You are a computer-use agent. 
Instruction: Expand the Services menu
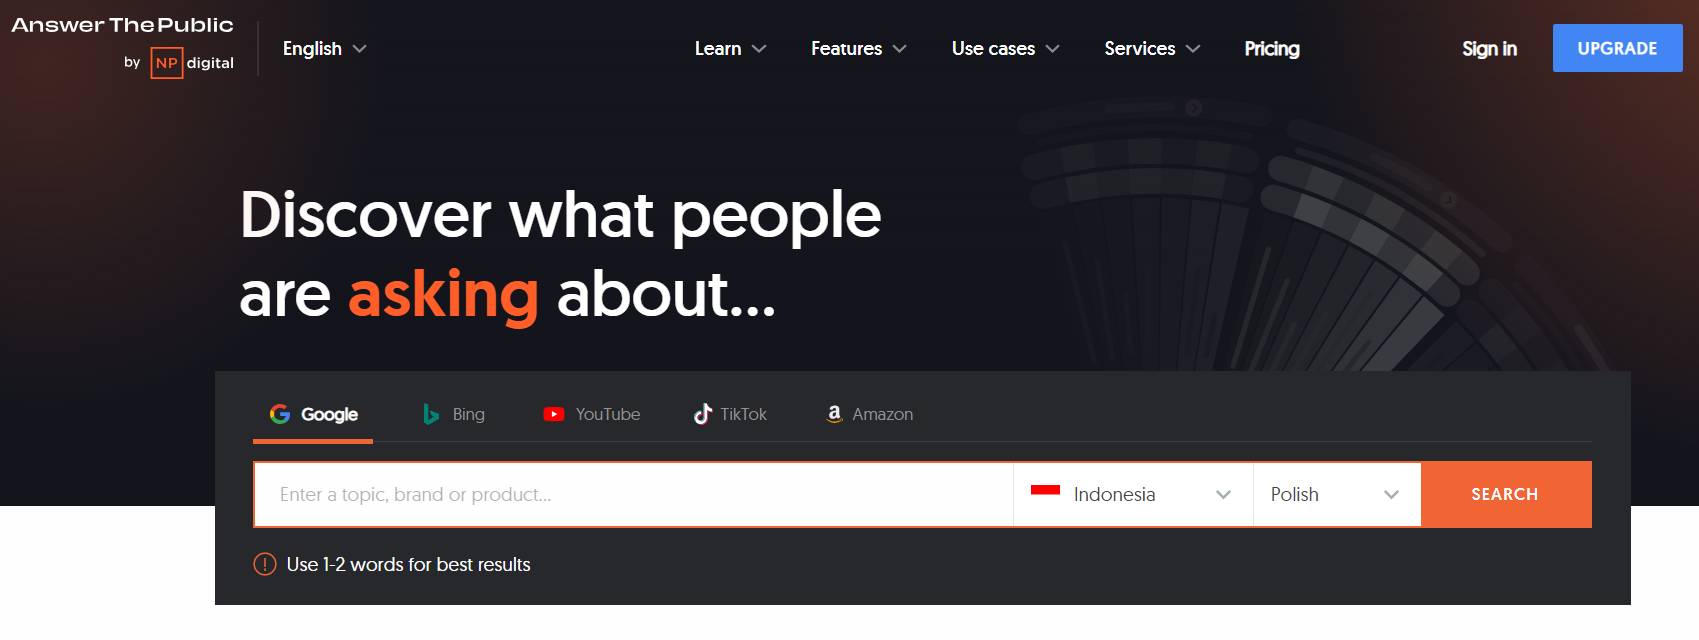(x=1152, y=48)
